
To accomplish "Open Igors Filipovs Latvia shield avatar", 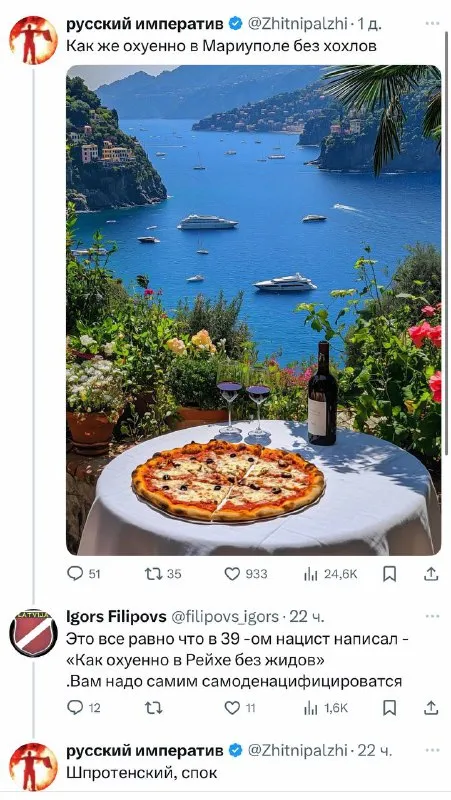I will coord(33,633).
